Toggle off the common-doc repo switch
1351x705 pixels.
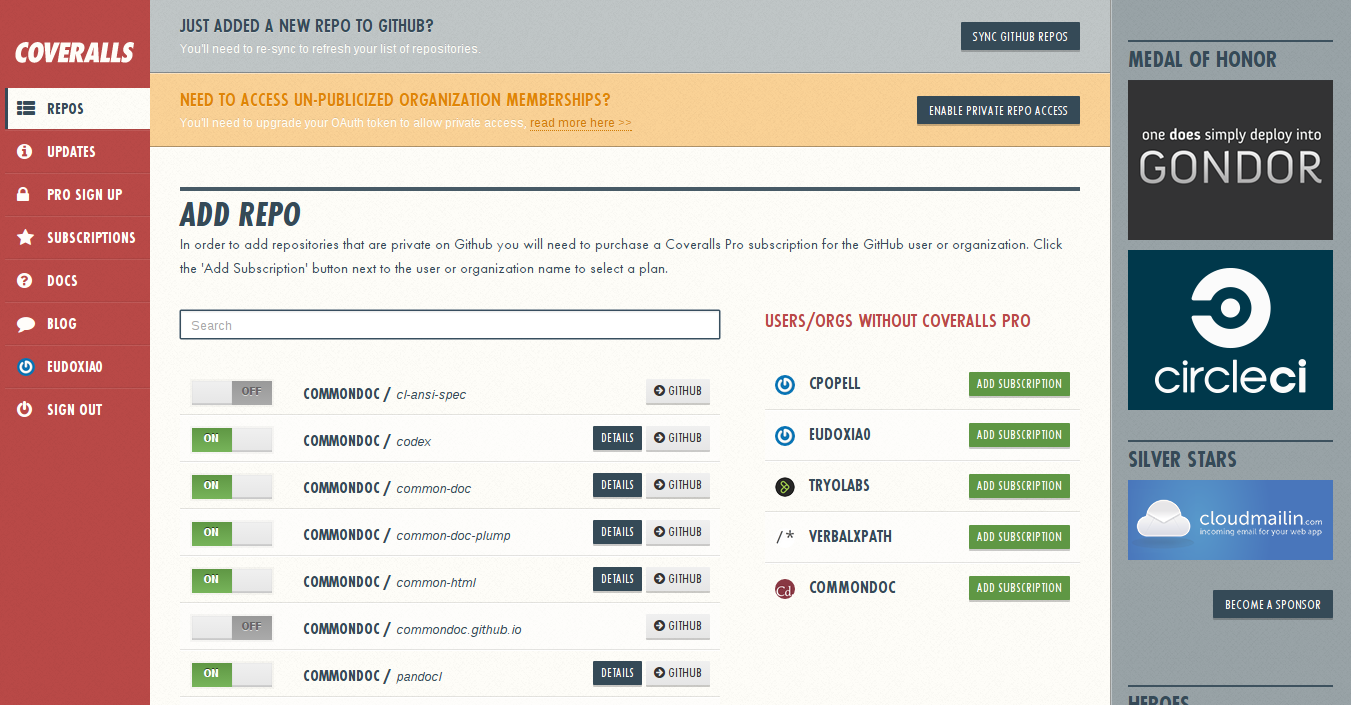[x=232, y=486]
